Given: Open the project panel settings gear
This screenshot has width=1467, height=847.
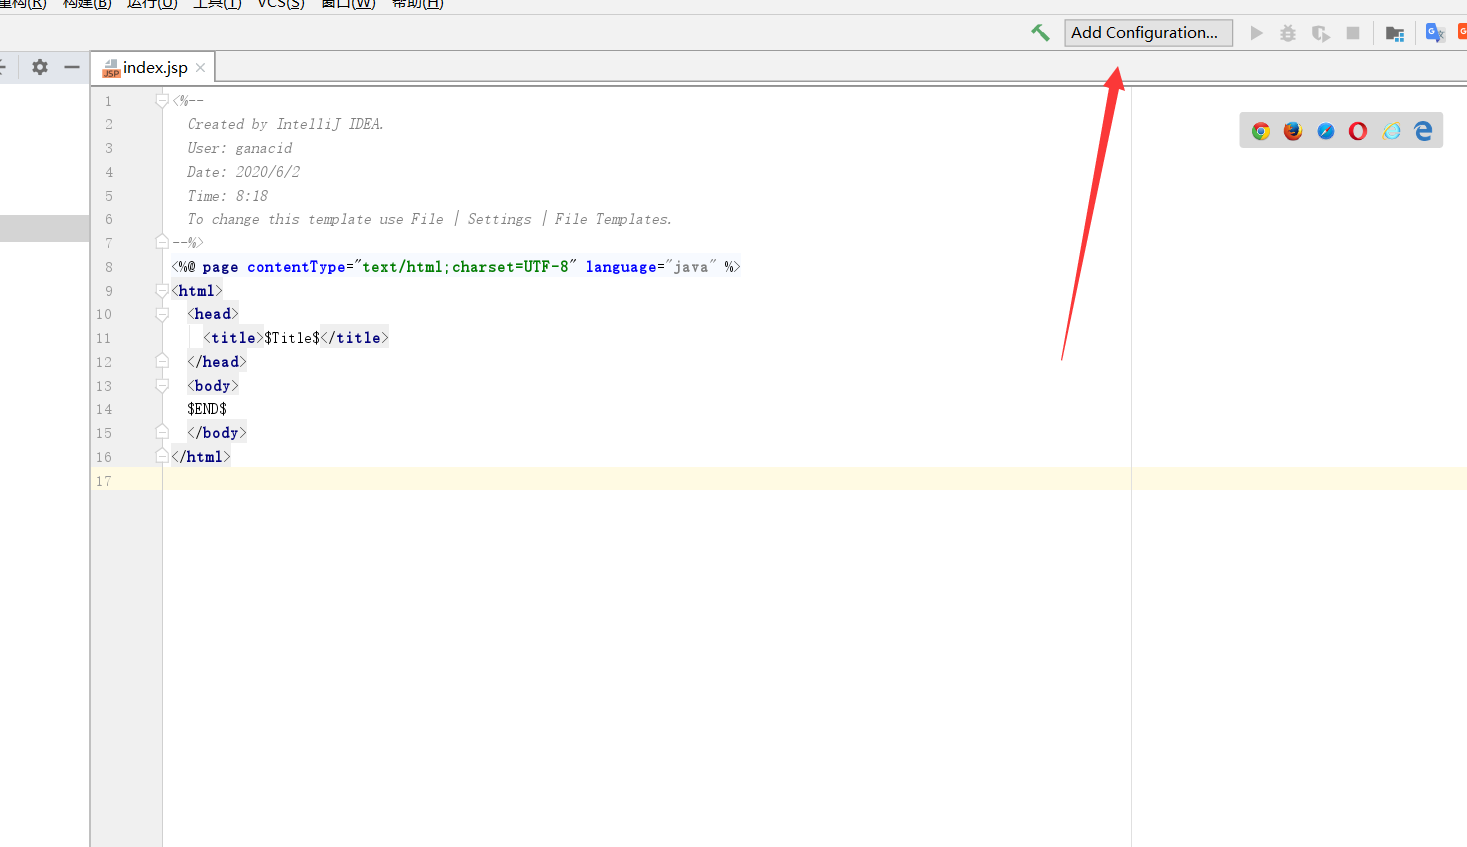Looking at the screenshot, I should click(x=40, y=67).
